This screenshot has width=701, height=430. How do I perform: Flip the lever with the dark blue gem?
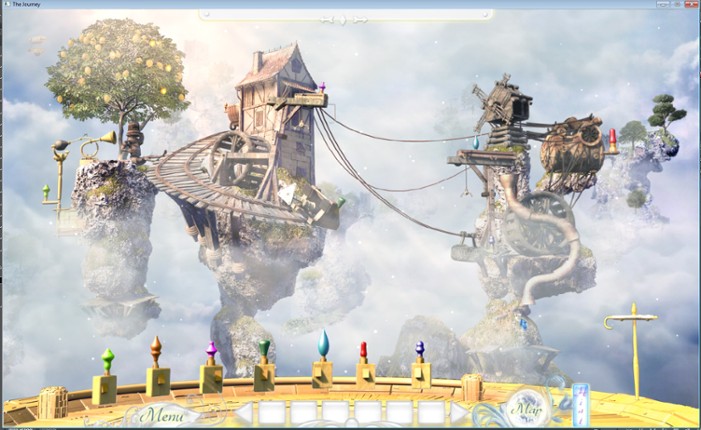421,366
